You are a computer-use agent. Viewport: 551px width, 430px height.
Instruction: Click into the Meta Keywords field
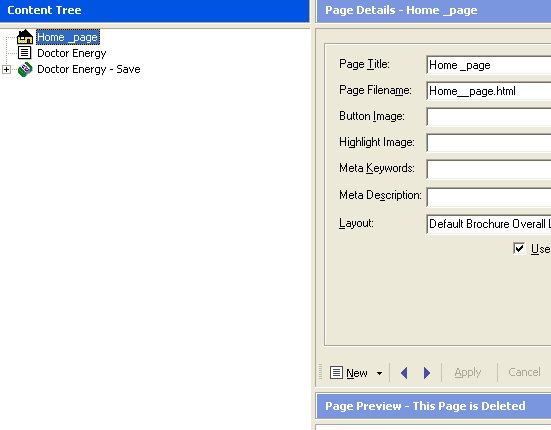[489, 169]
